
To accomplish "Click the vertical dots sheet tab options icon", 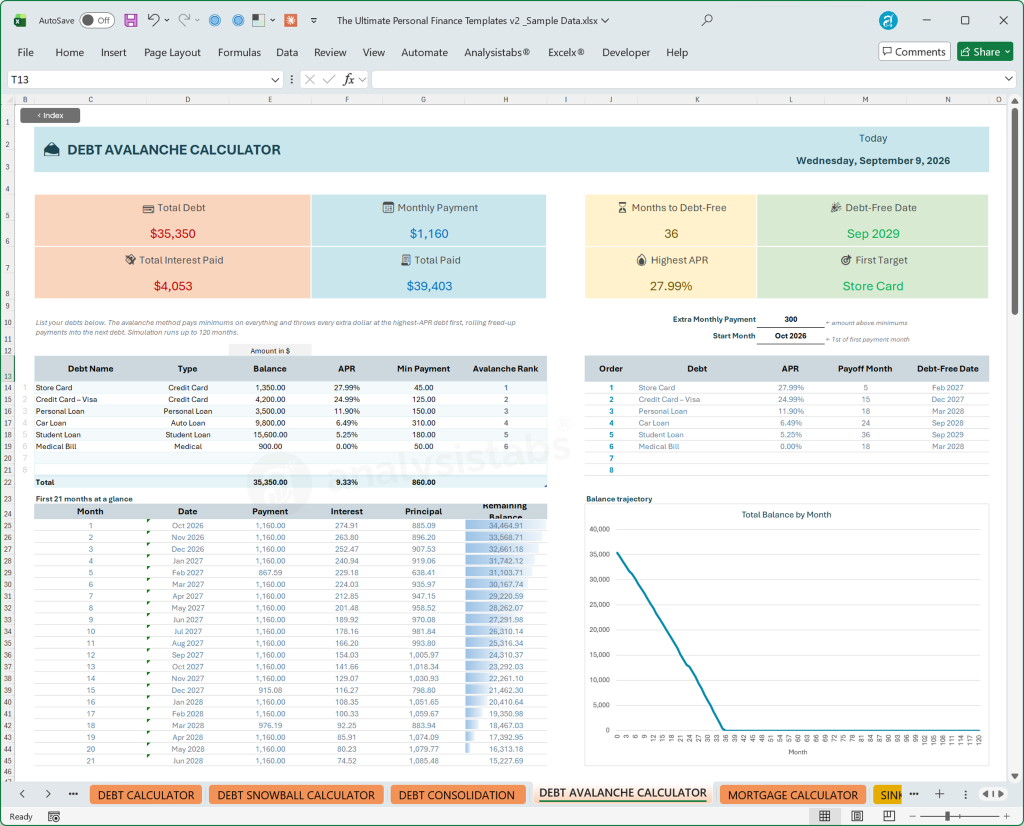I will (x=966, y=794).
